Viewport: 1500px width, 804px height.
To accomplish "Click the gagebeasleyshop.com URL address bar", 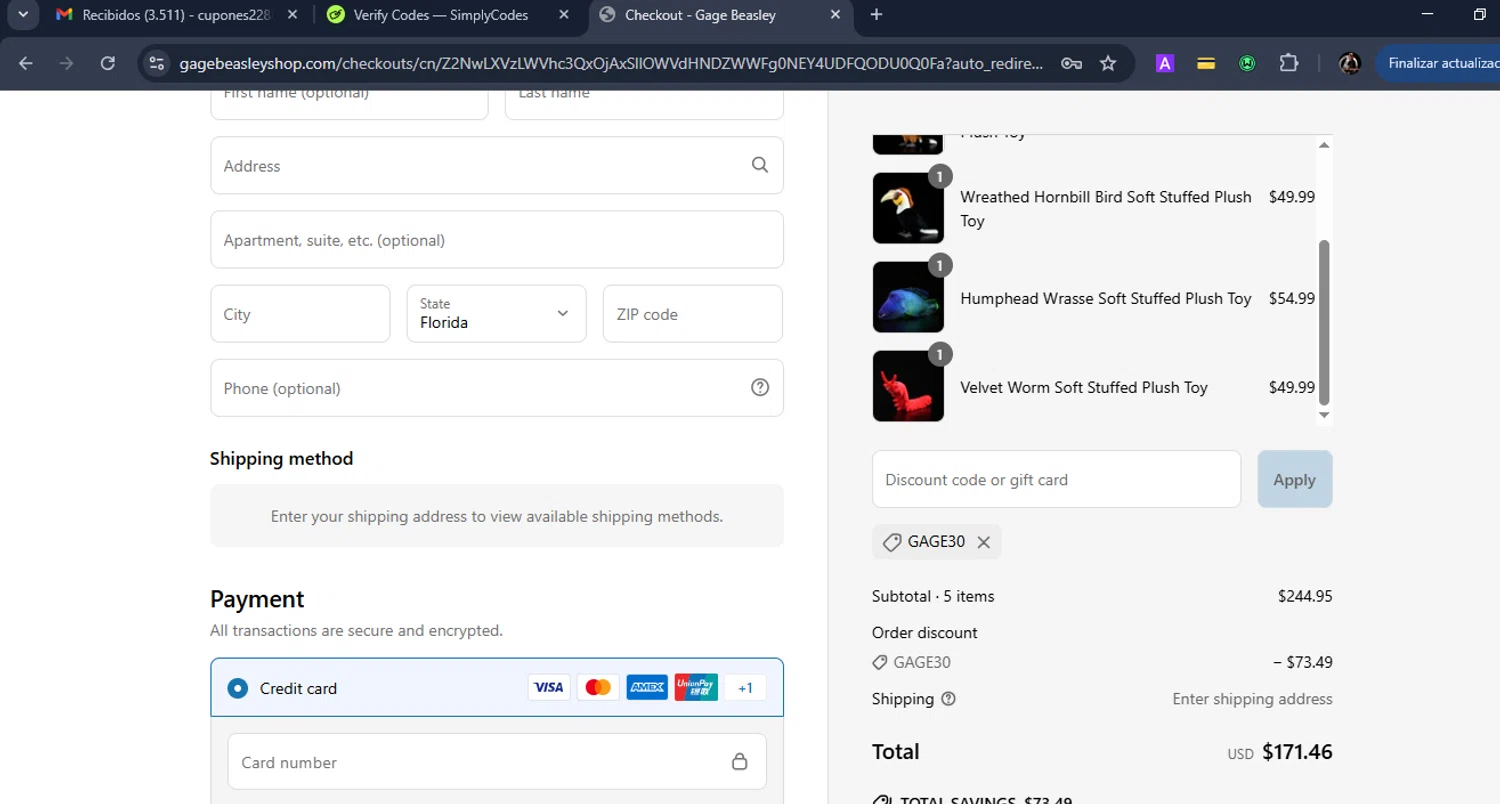I will [610, 63].
